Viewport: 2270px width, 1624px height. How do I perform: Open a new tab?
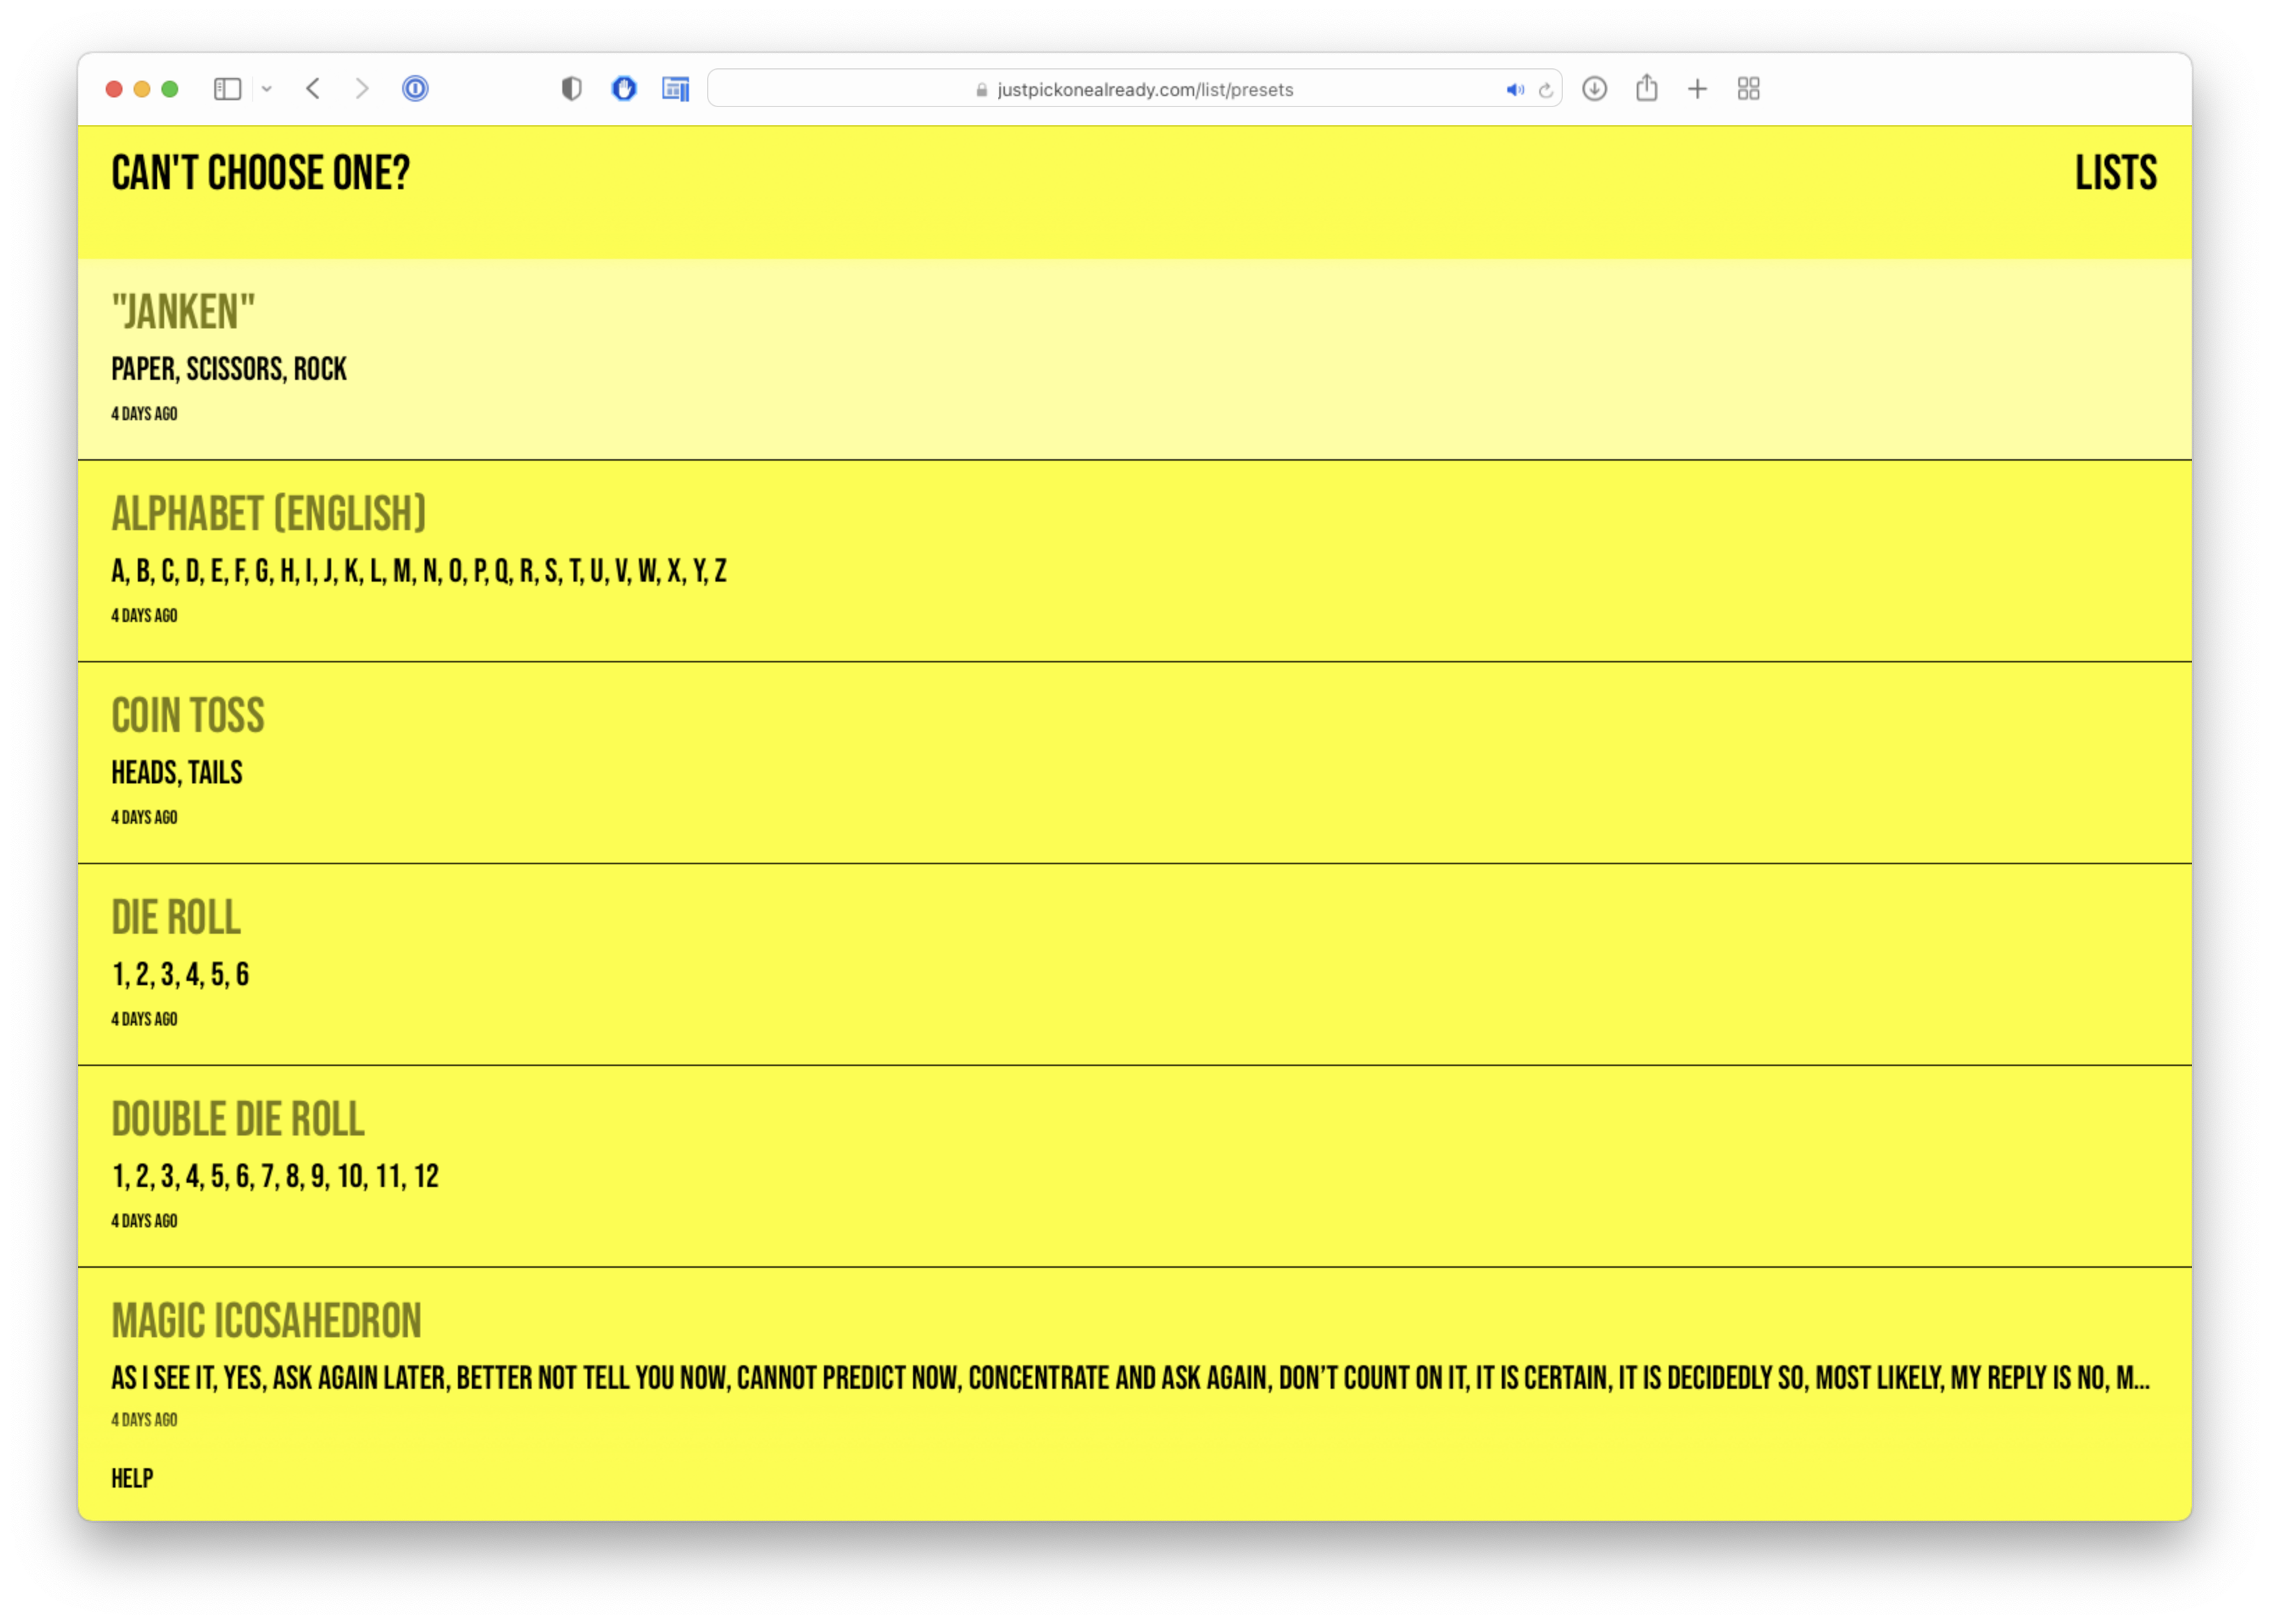click(1697, 89)
